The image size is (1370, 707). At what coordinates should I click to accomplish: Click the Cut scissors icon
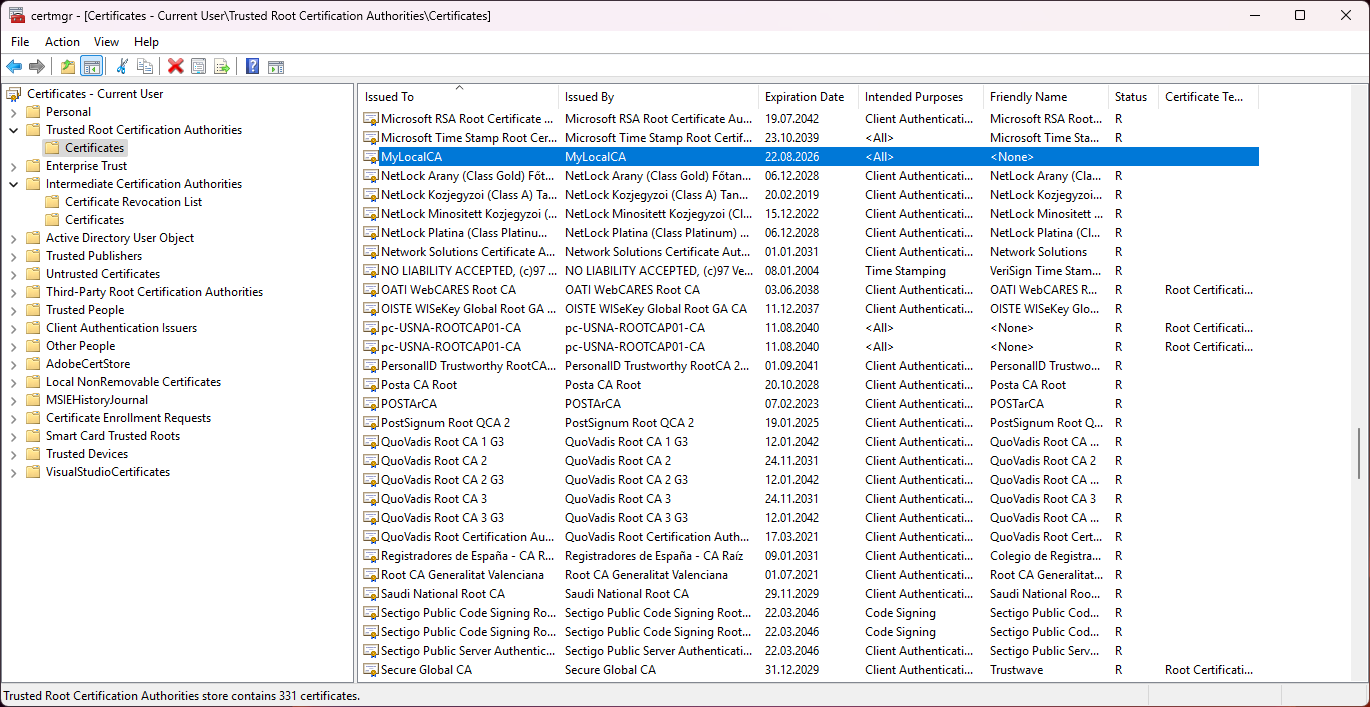click(122, 66)
